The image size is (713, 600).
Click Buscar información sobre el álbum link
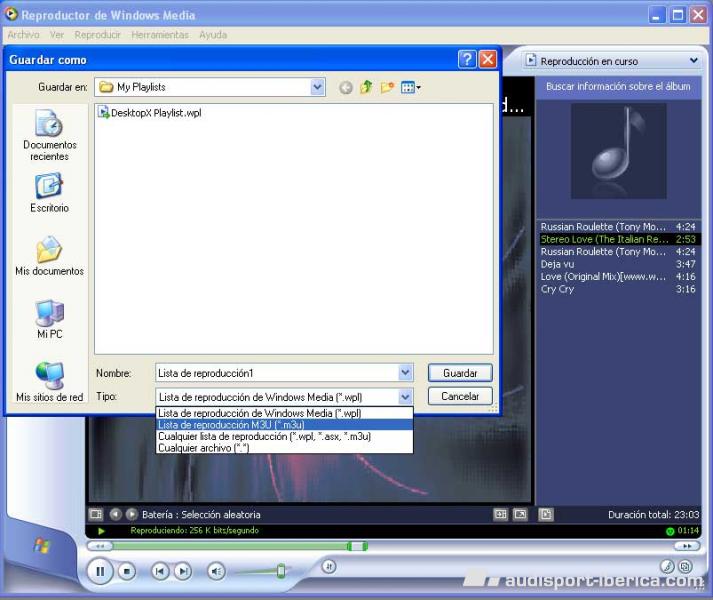pos(618,86)
